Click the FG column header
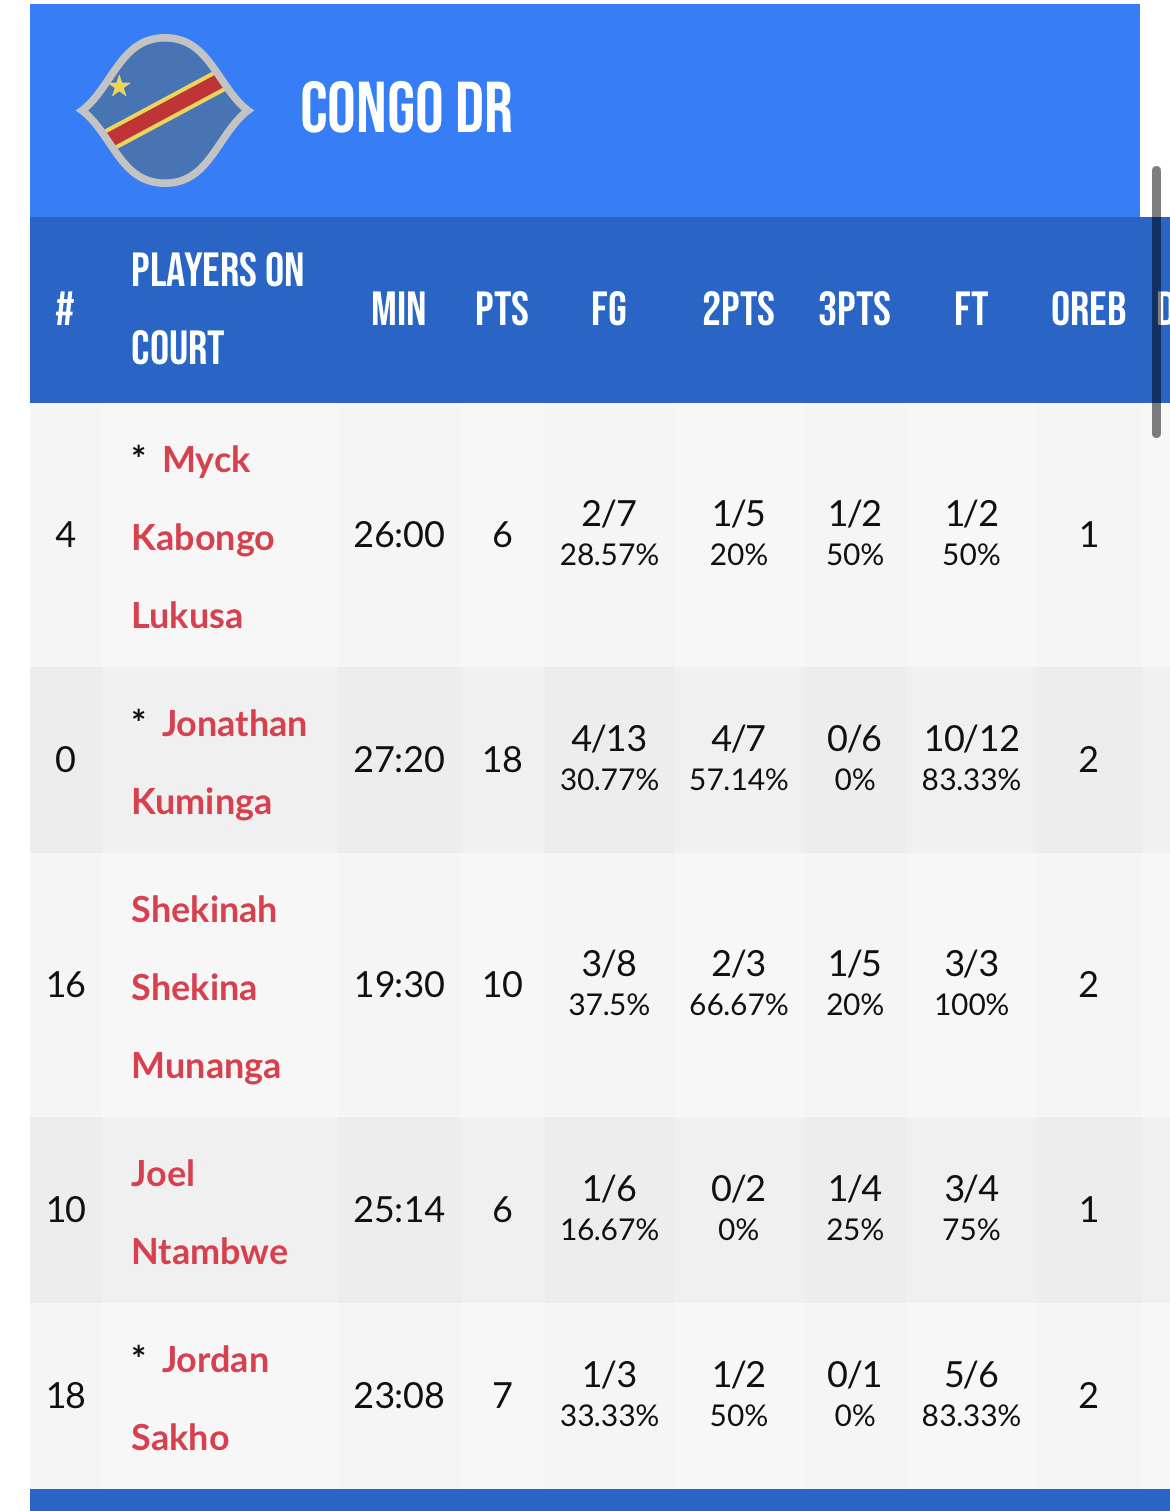Image resolution: width=1170 pixels, height=1511 pixels. tap(609, 309)
